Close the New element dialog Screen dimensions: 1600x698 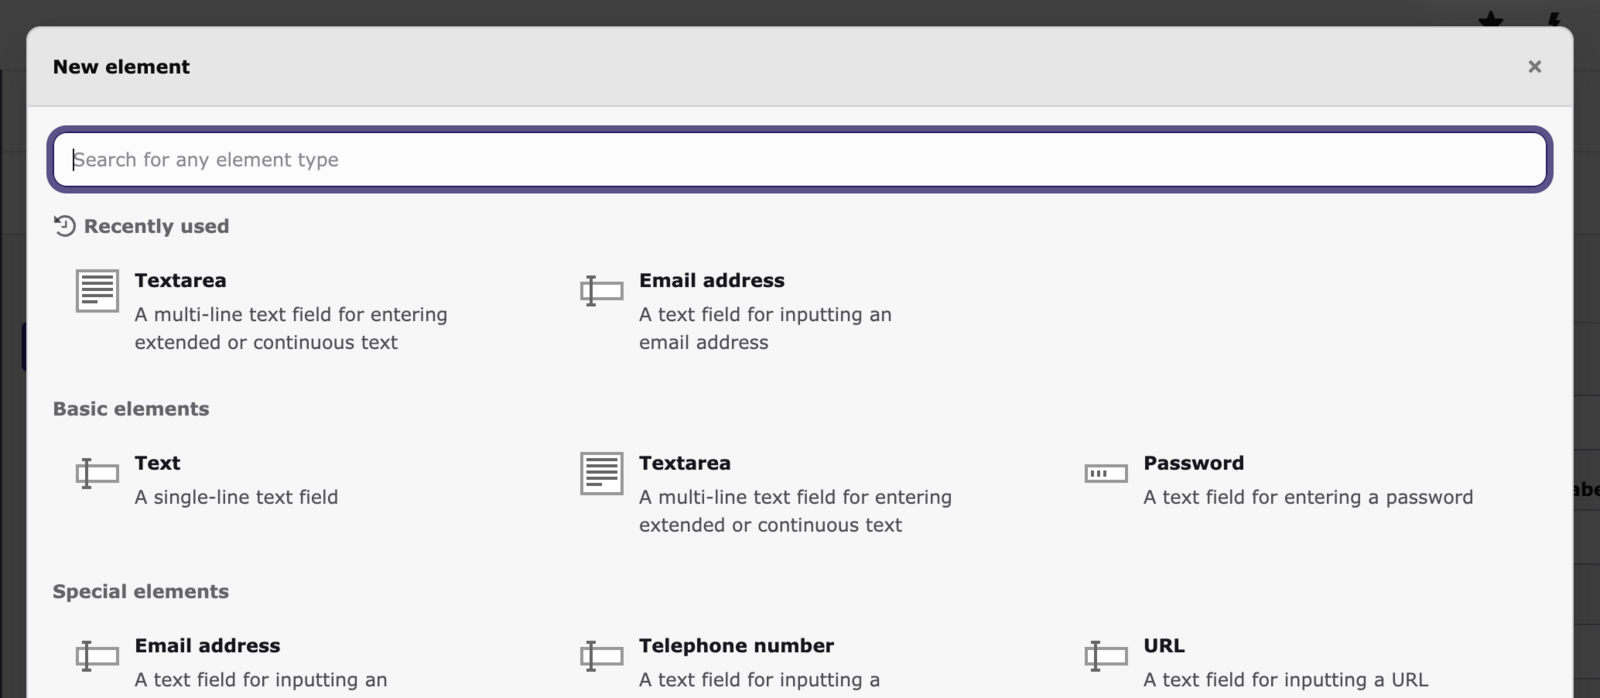[x=1534, y=67]
